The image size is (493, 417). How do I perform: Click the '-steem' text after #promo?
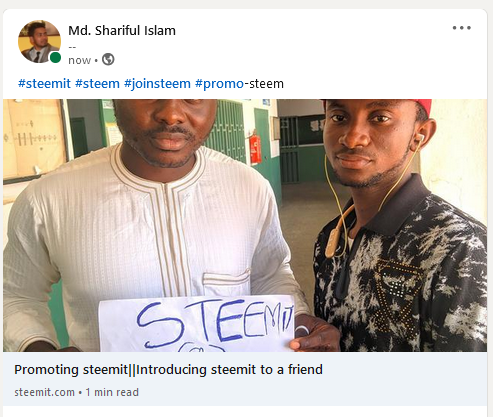point(264,83)
